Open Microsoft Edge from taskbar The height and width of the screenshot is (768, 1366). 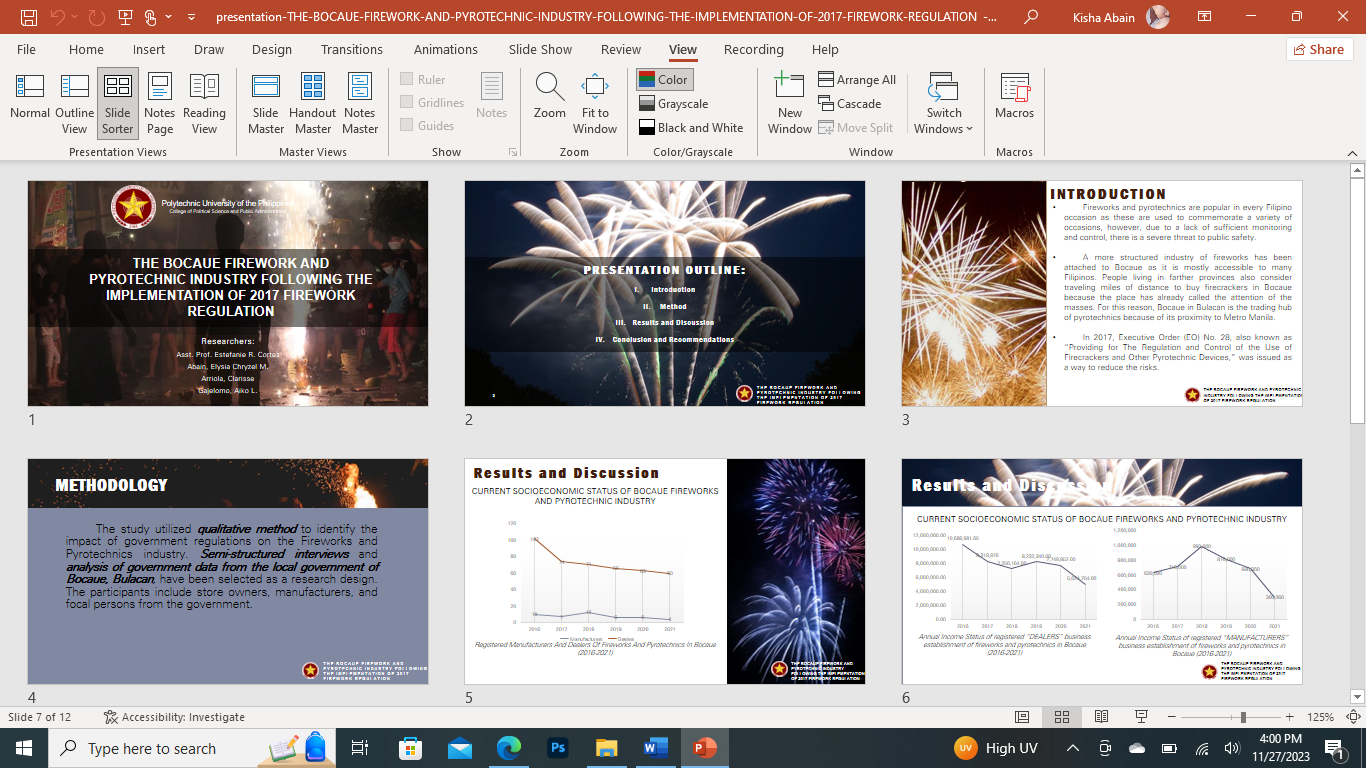point(509,748)
